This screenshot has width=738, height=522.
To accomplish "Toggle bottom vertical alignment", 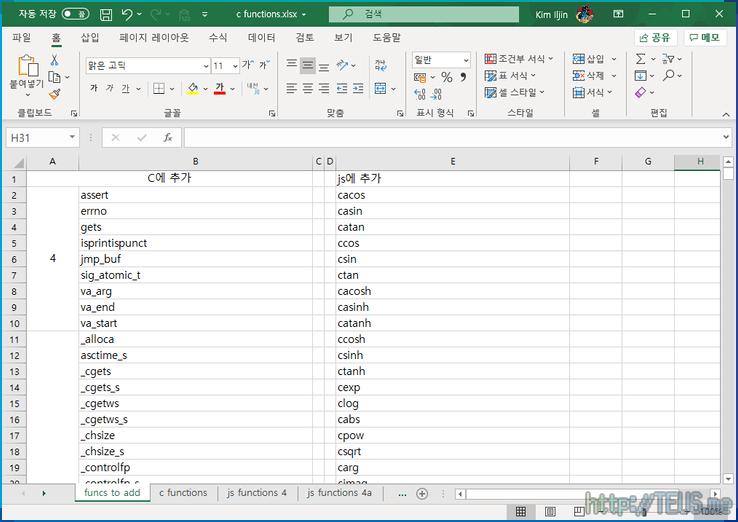I will pos(324,65).
